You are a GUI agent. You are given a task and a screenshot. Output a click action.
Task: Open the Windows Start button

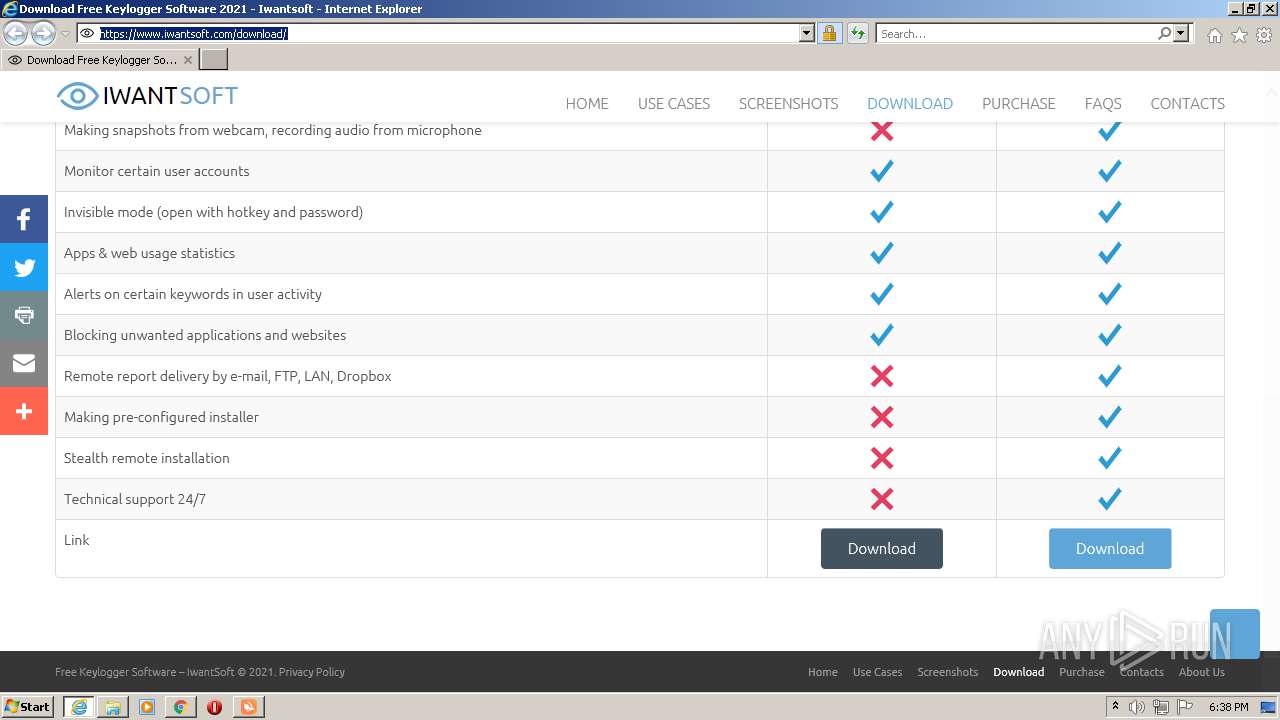[x=28, y=707]
